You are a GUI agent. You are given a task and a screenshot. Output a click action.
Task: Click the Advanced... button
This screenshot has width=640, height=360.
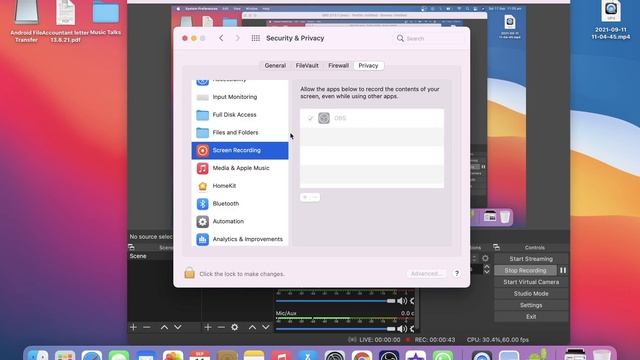click(426, 273)
